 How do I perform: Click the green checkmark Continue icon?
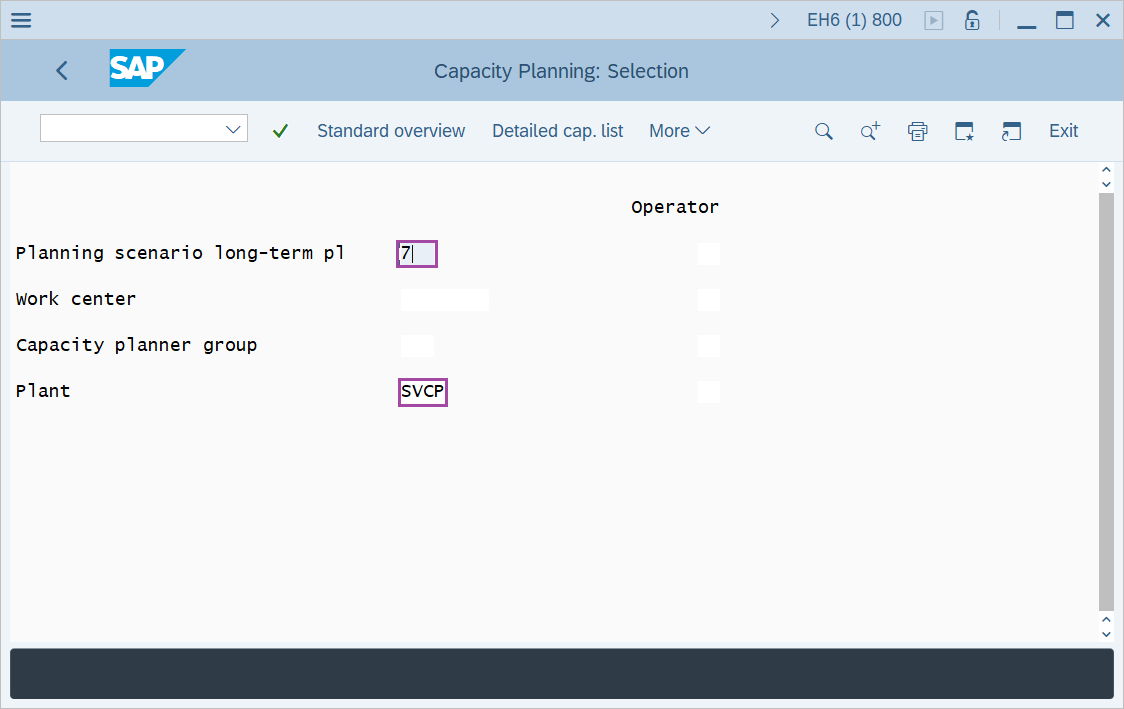pos(280,131)
